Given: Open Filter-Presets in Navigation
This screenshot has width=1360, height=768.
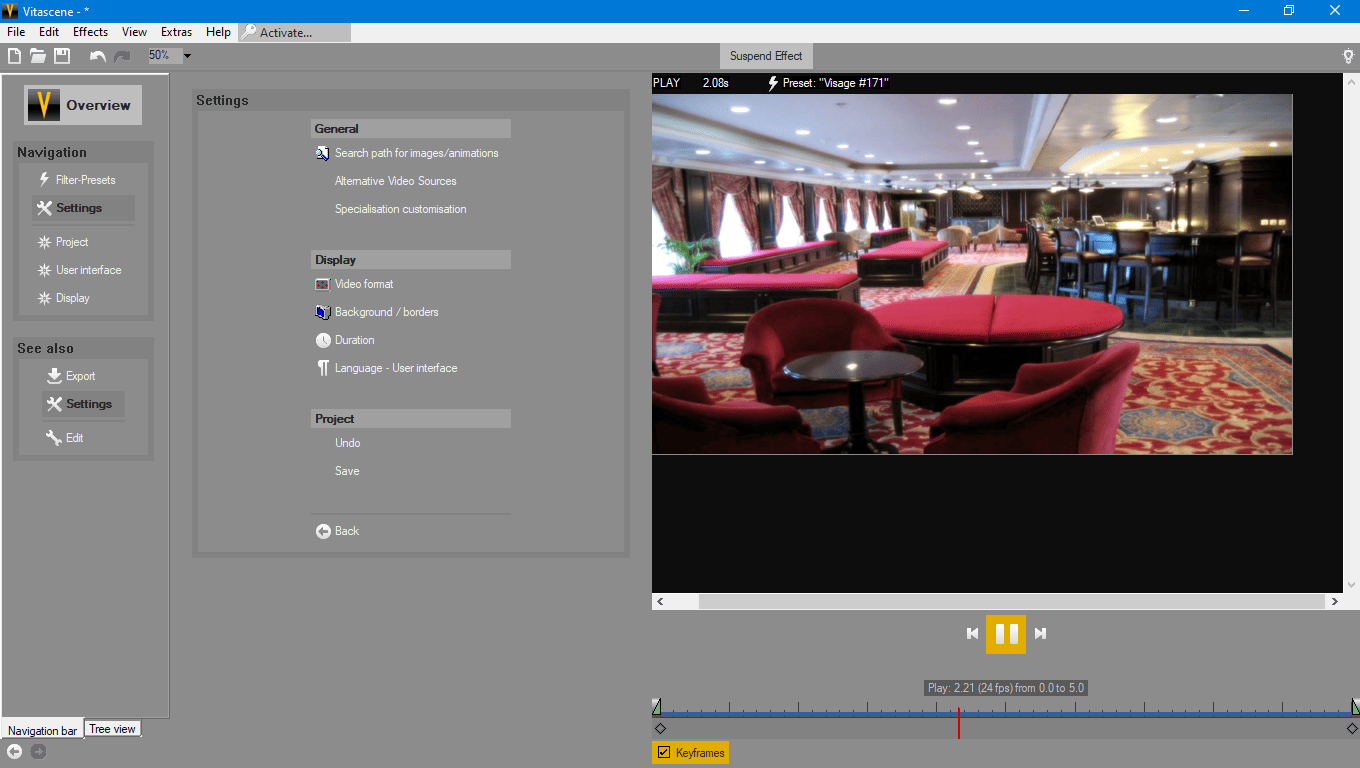Looking at the screenshot, I should 77,180.
